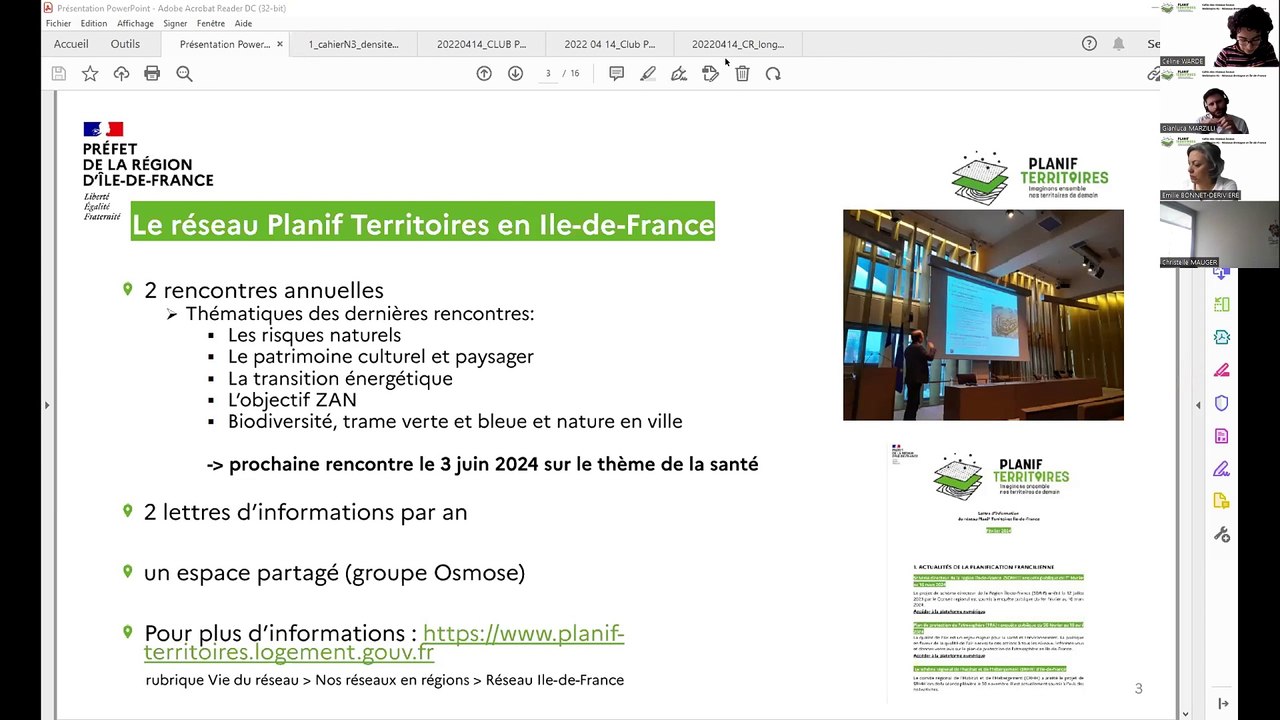Close the Présentation PowerPoint tab
Image resolution: width=1280 pixels, height=720 pixels.
tap(280, 44)
